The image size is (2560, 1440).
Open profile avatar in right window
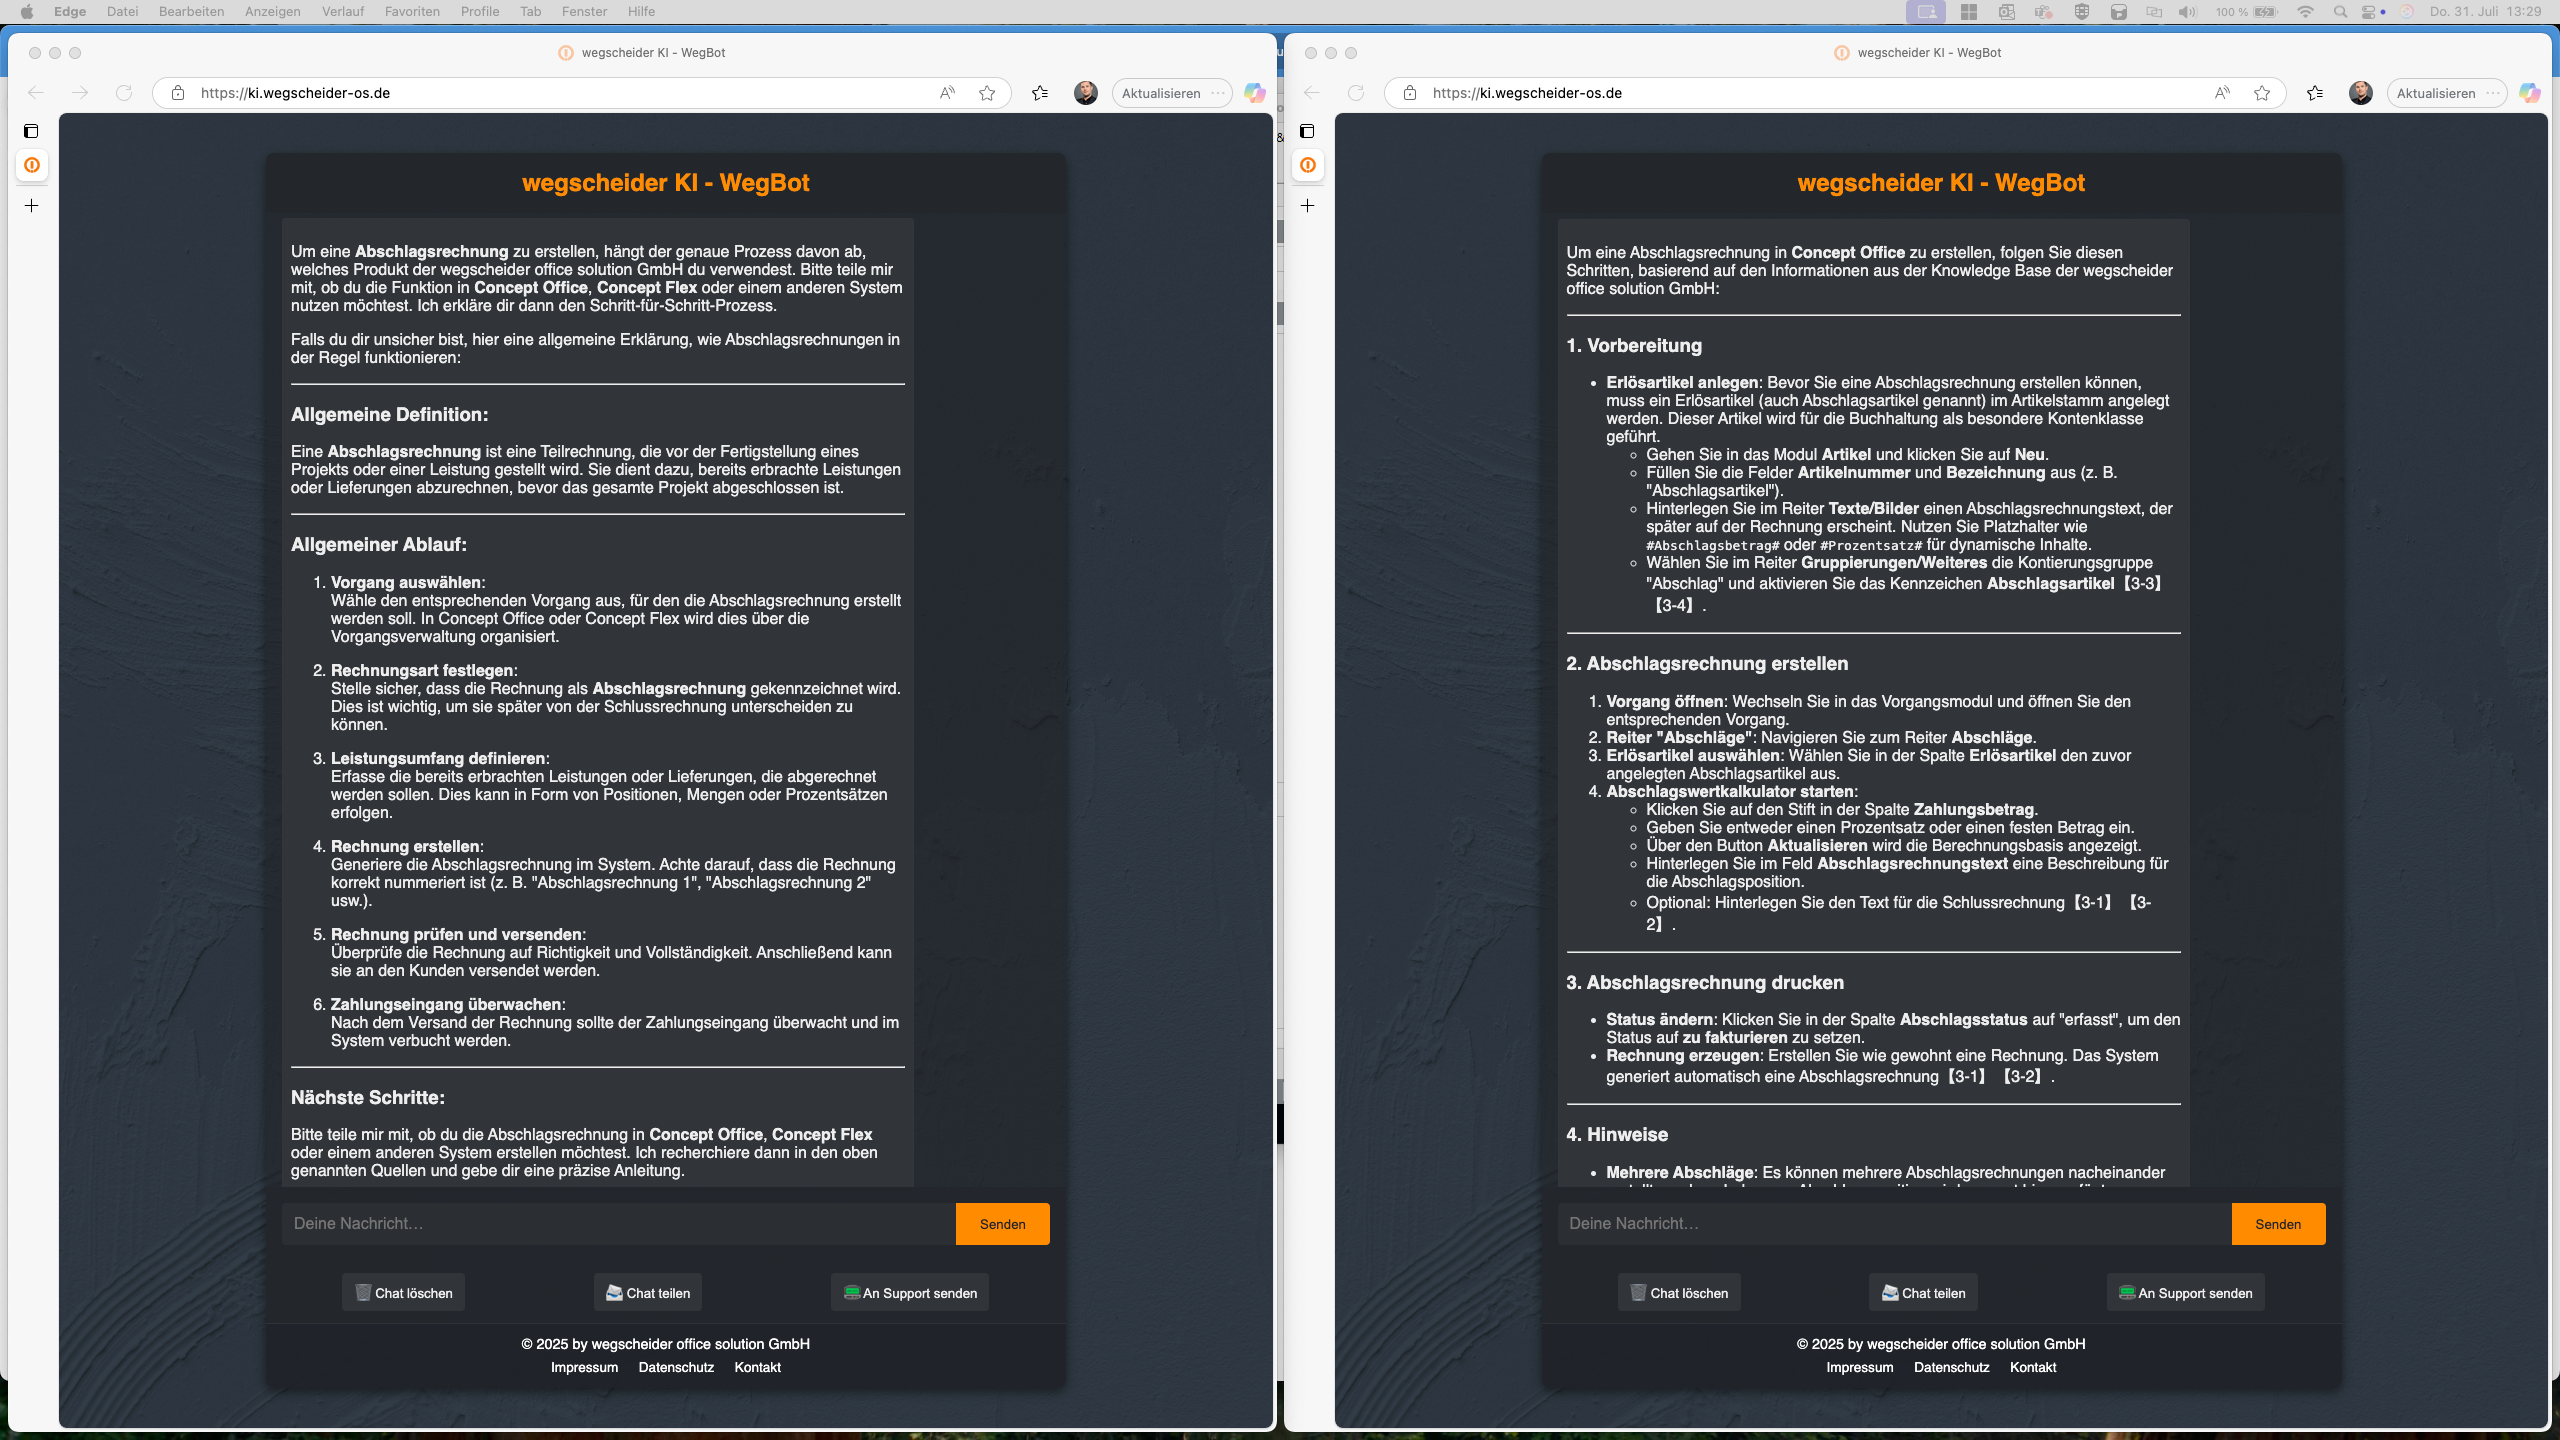(2361, 93)
